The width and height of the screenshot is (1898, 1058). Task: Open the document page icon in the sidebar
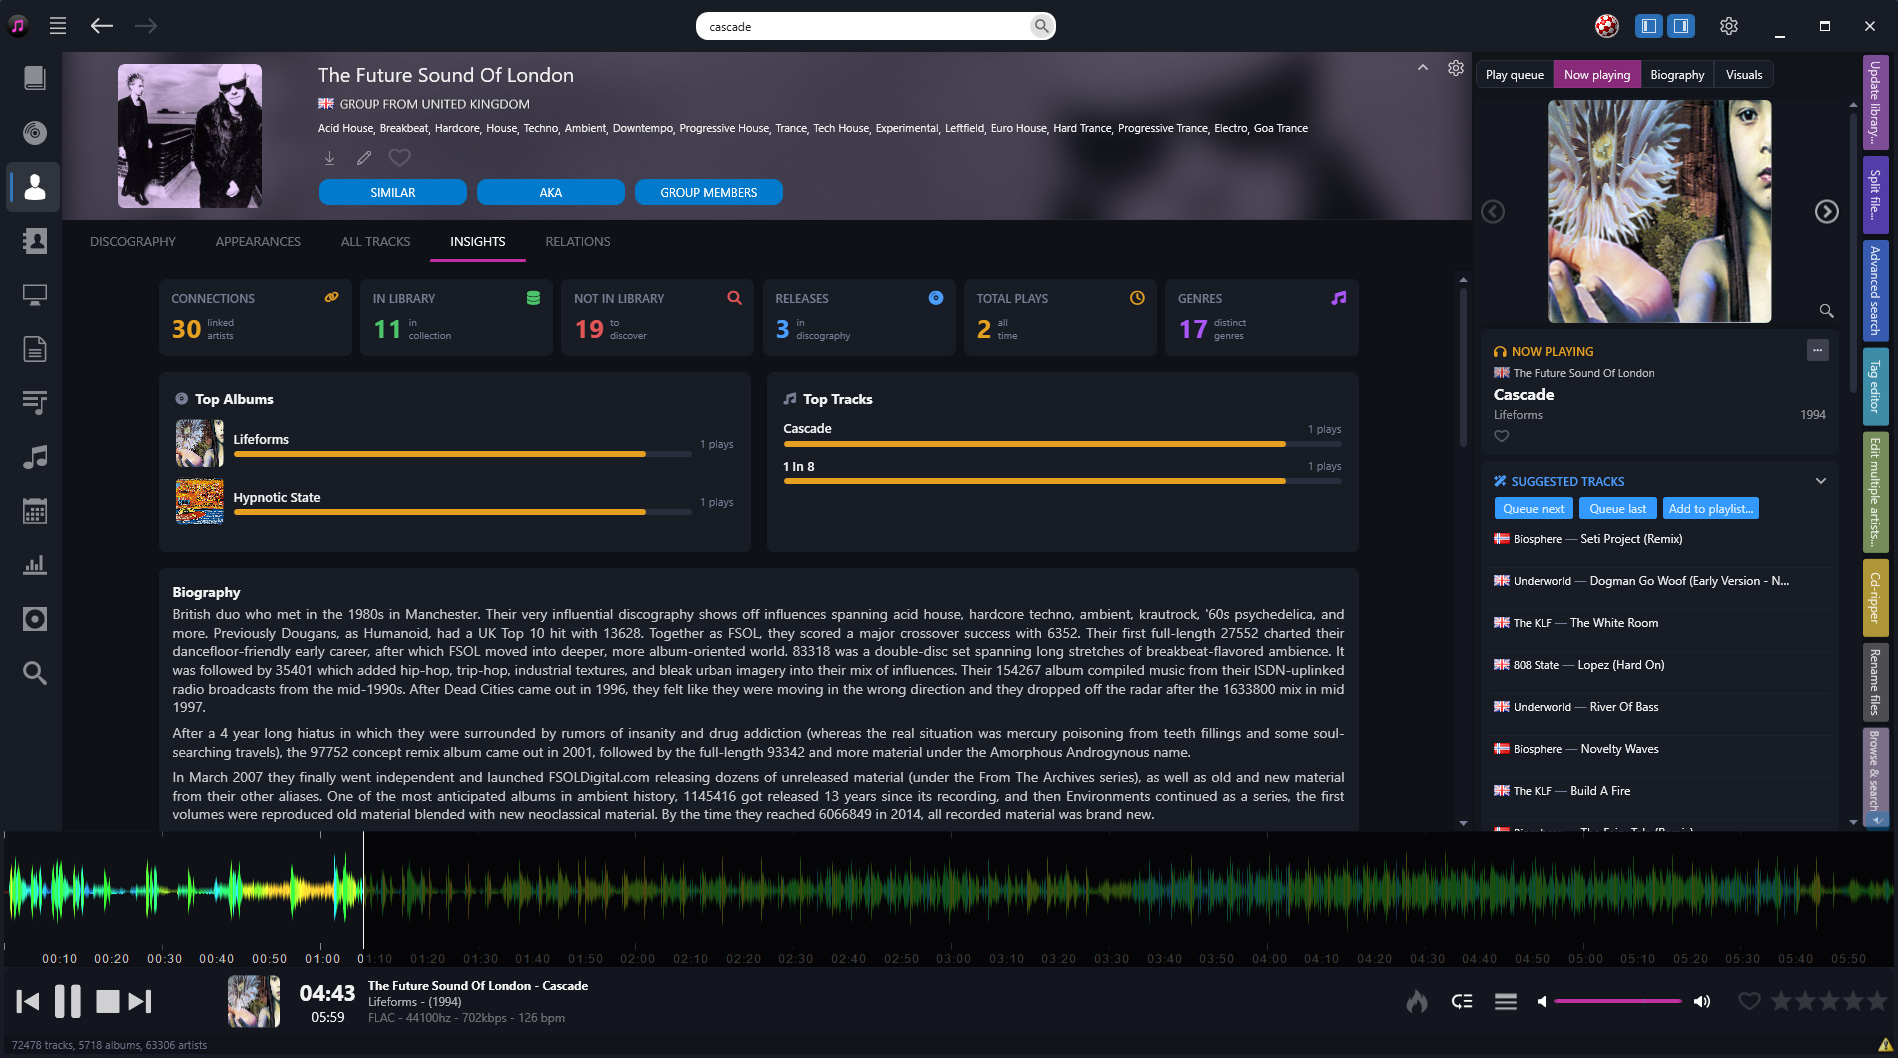click(x=35, y=349)
